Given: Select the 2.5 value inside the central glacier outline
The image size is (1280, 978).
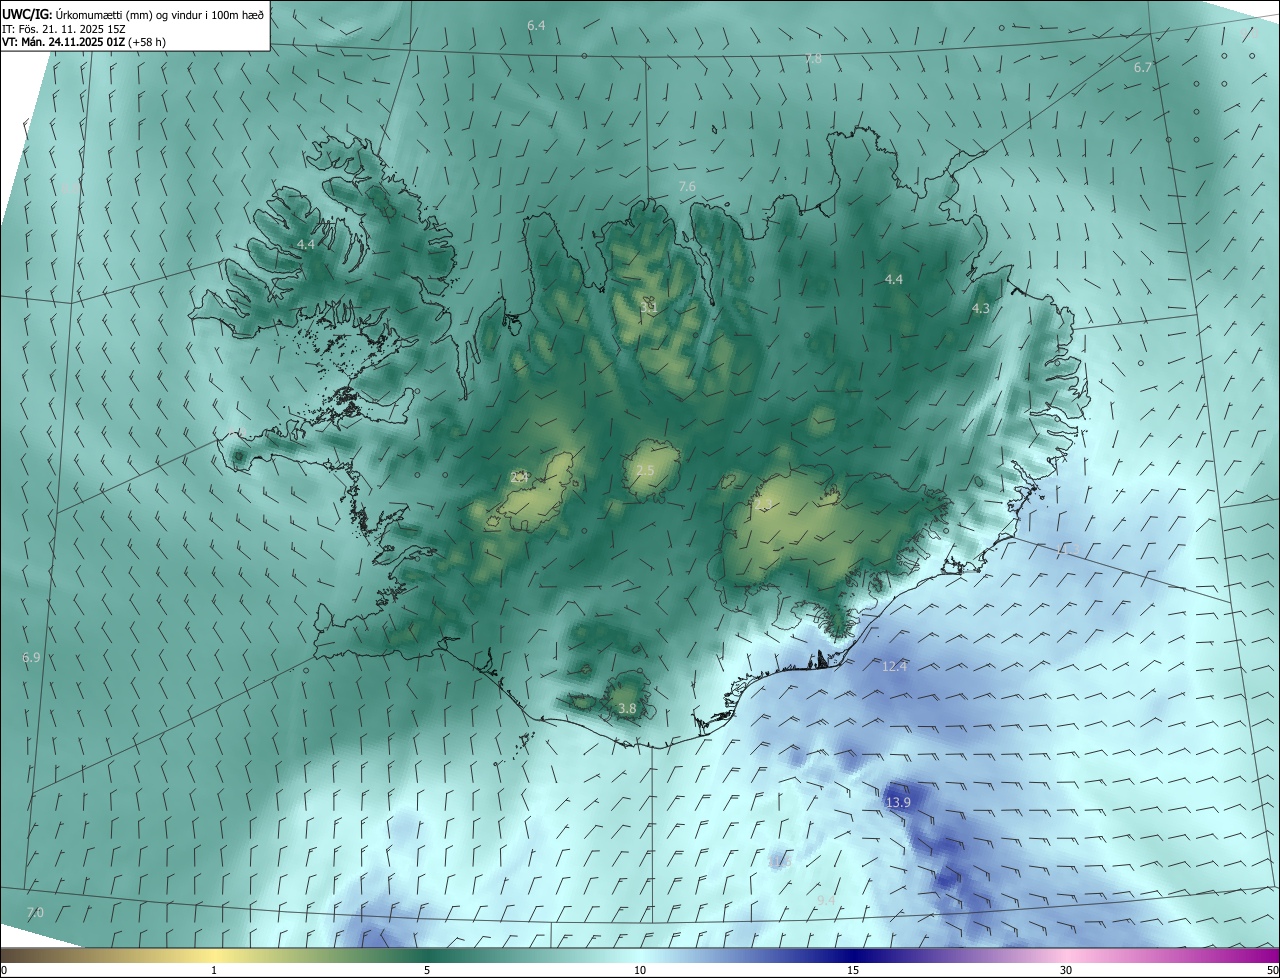Looking at the screenshot, I should tap(645, 471).
